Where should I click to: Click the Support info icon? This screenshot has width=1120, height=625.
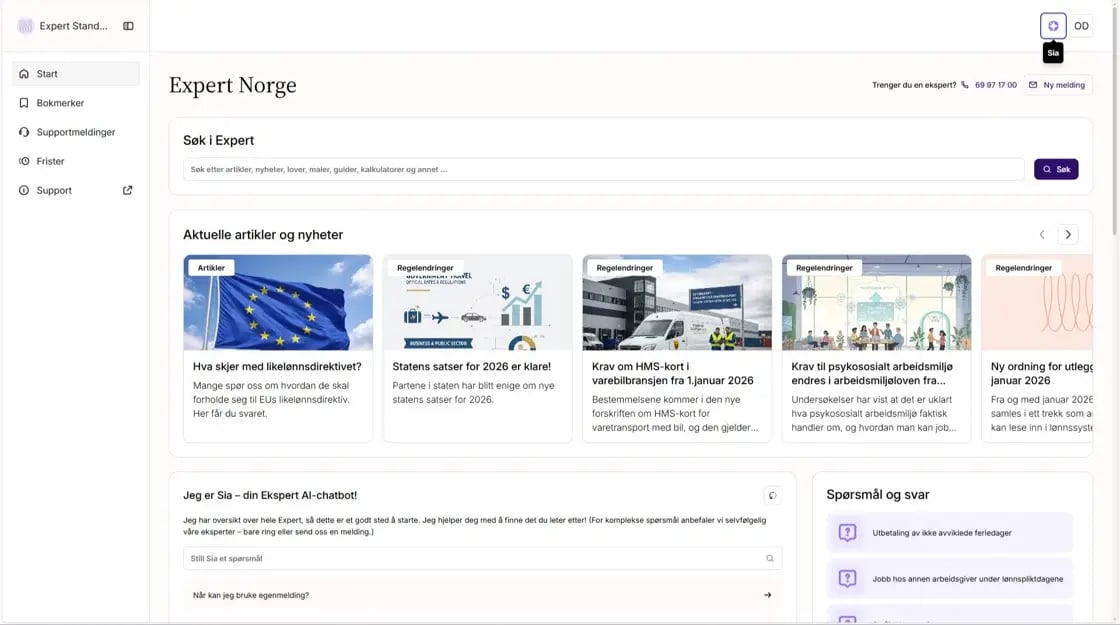(24, 191)
